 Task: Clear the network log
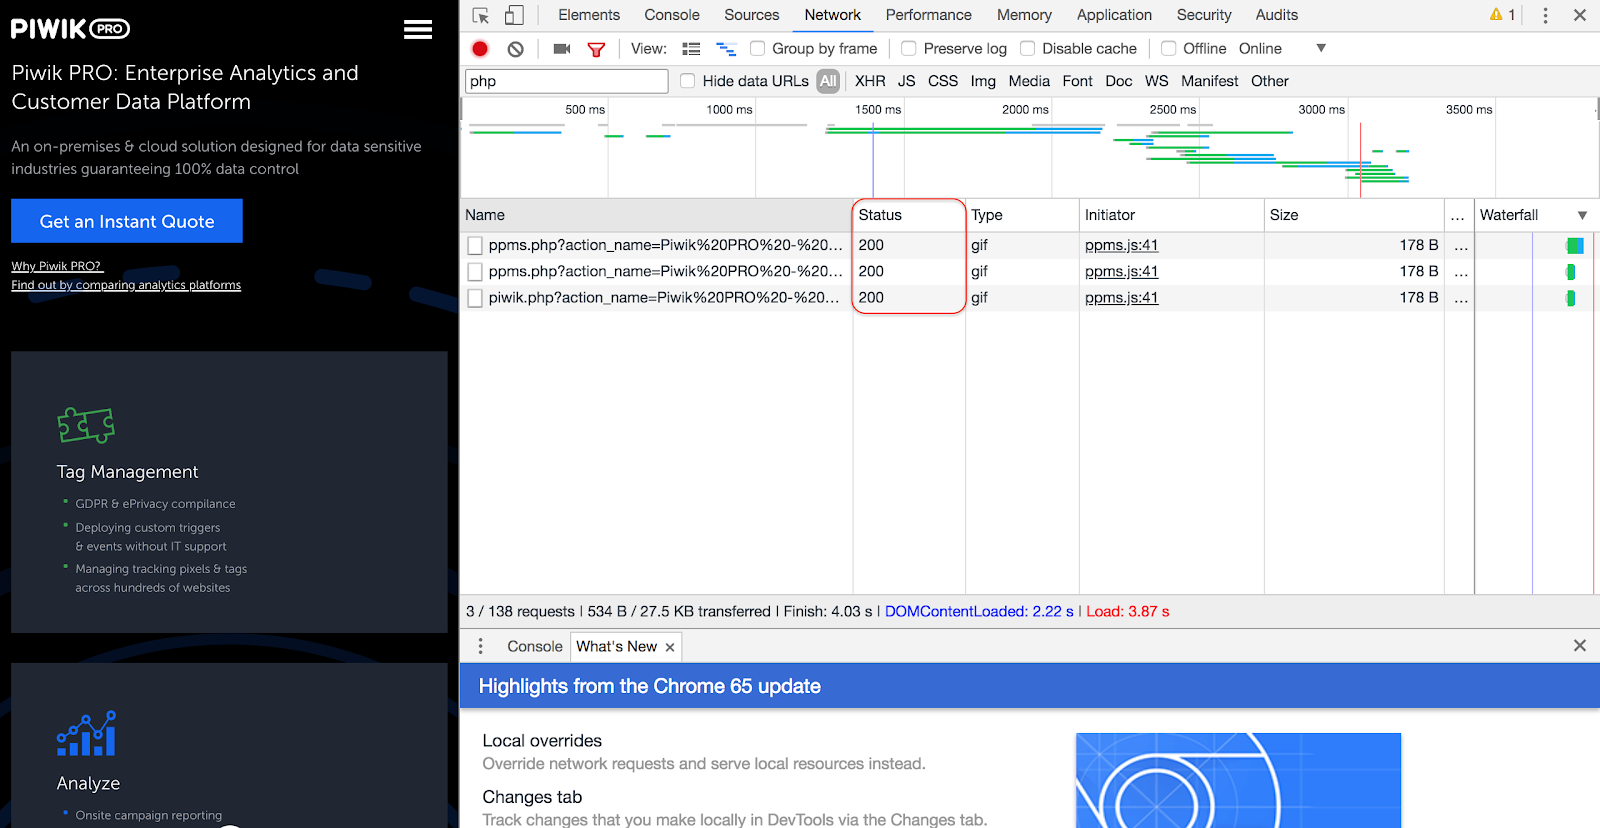(515, 48)
